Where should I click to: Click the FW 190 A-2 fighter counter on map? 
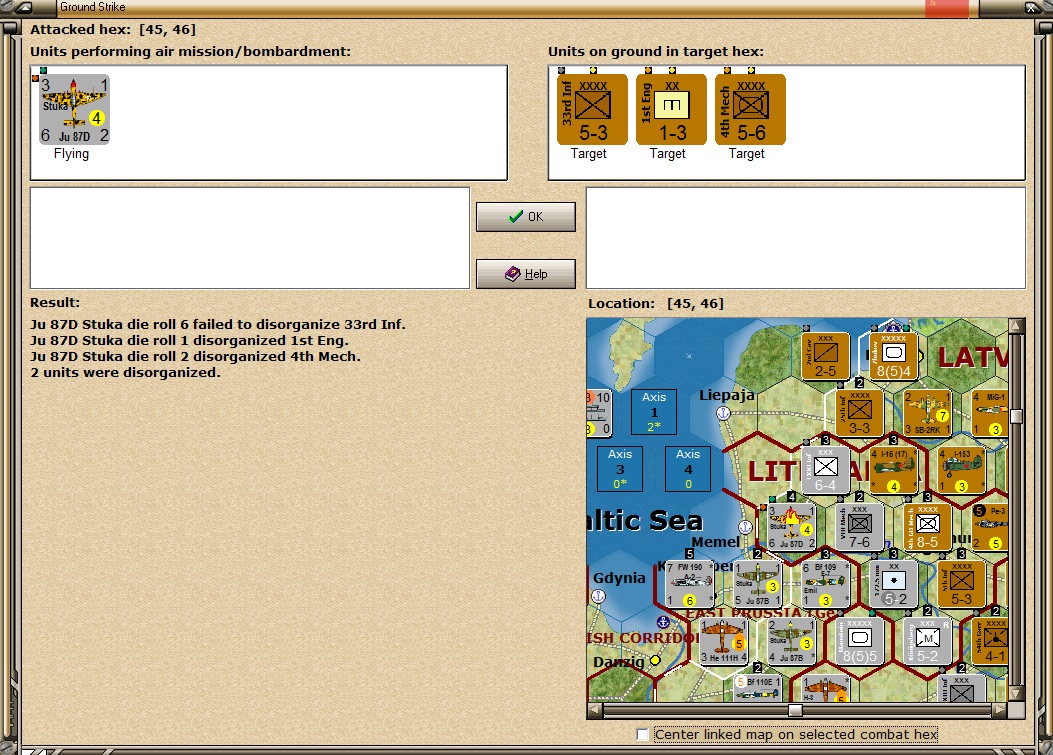click(x=690, y=584)
